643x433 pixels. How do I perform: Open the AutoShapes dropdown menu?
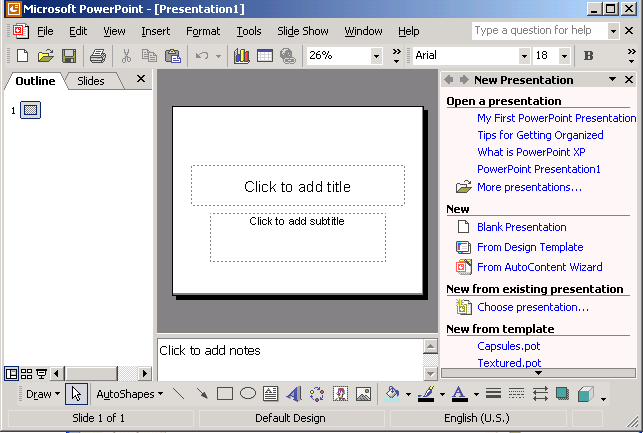(130, 394)
